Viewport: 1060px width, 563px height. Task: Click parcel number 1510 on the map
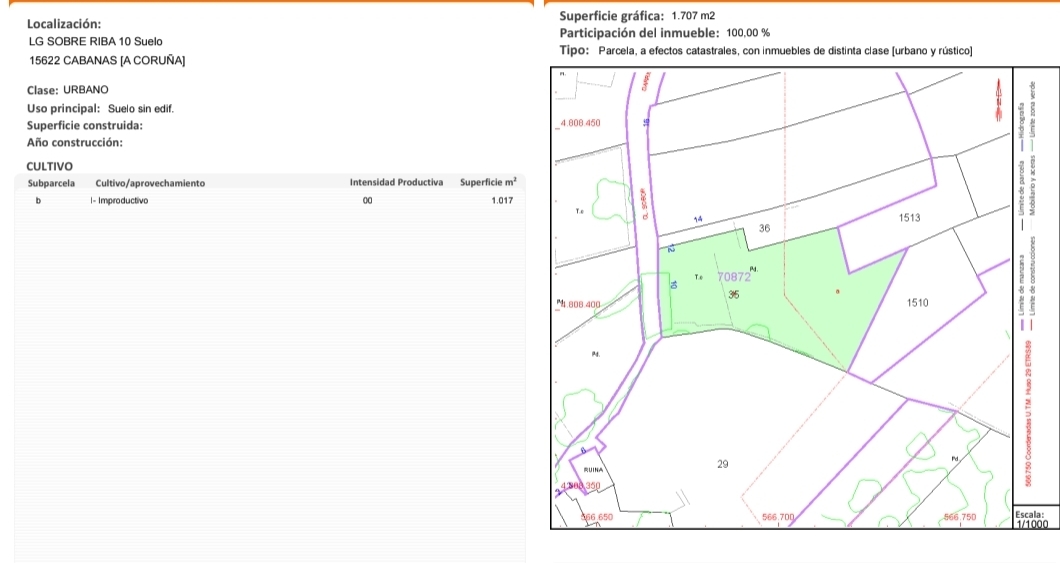pos(917,303)
